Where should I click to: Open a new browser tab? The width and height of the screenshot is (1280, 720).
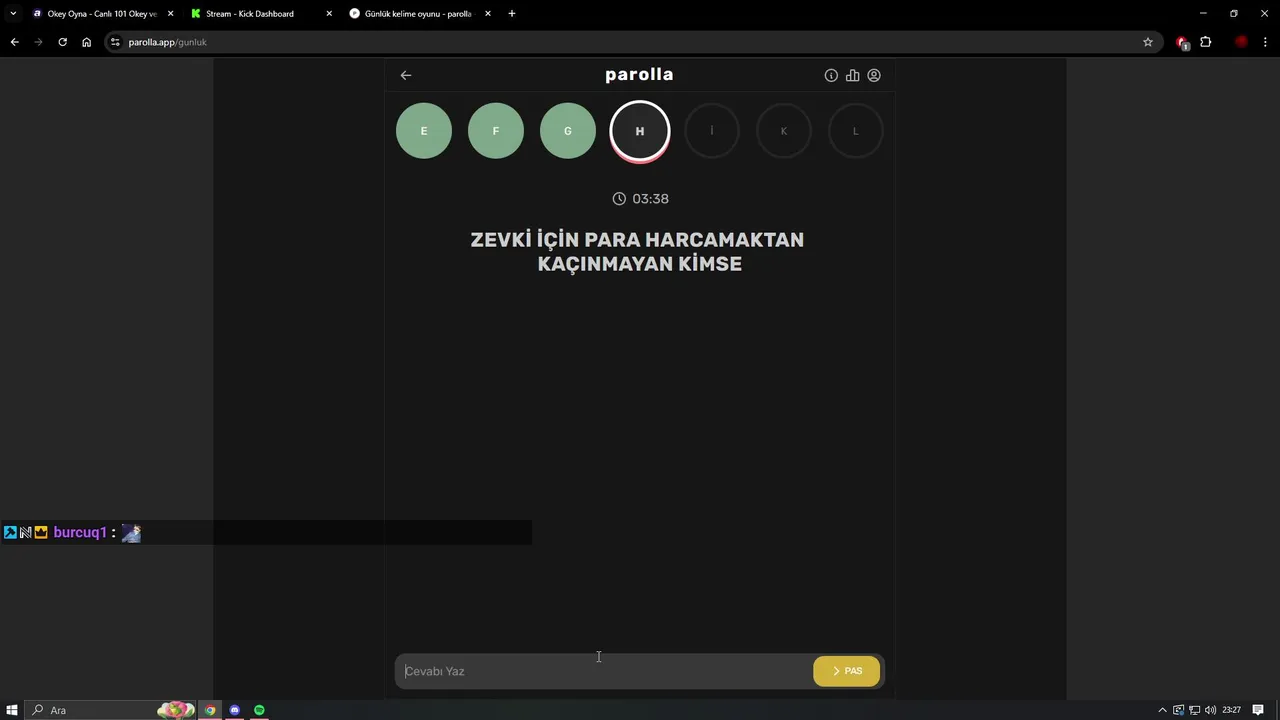[512, 14]
